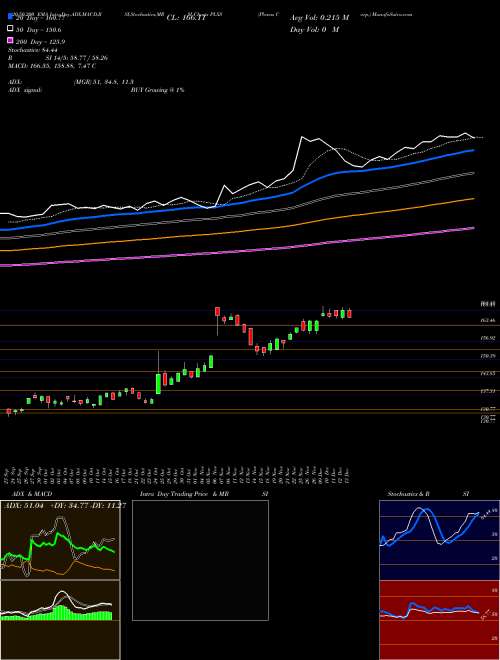Click the ADX 51.04 +DY 34.77 readout
Viewport: 500px width, 660px height.
(x=64, y=506)
